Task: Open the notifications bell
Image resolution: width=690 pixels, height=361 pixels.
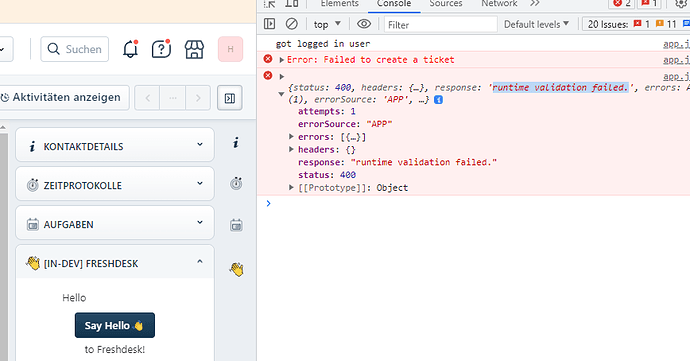Action: [x=130, y=49]
